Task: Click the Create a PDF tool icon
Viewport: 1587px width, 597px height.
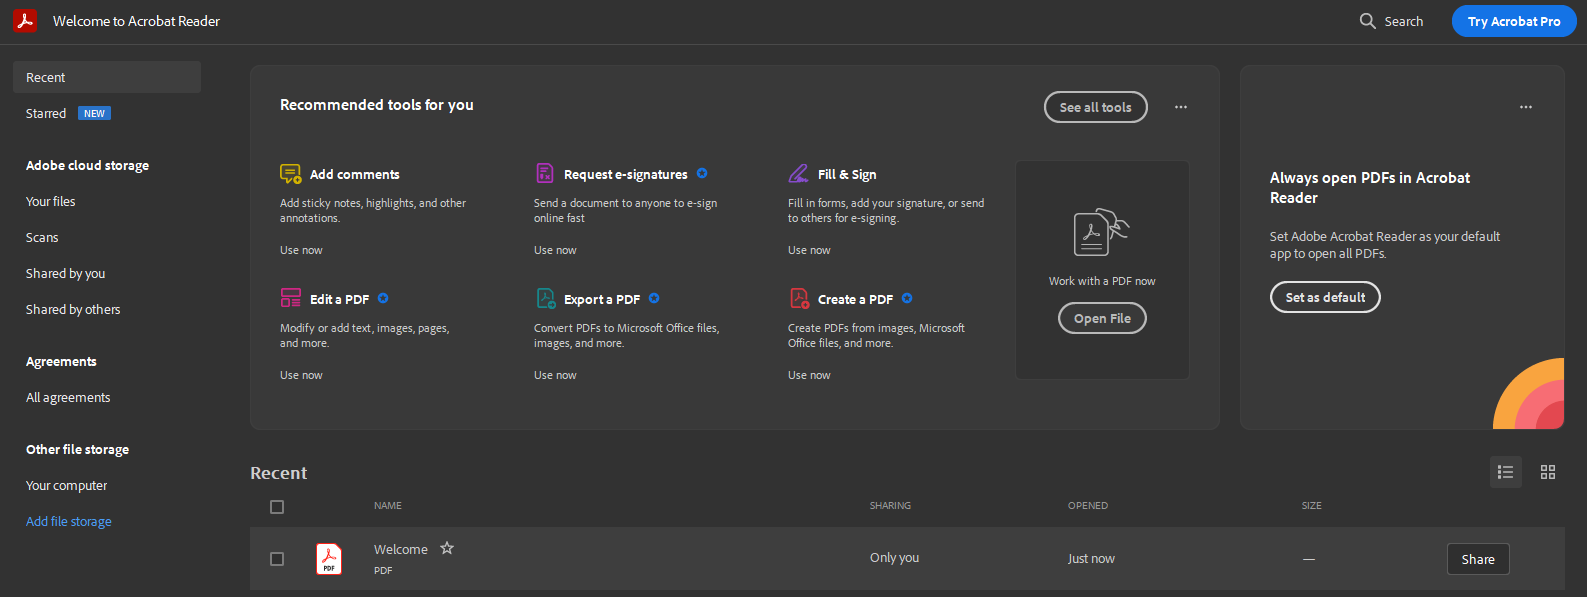Action: coord(799,298)
